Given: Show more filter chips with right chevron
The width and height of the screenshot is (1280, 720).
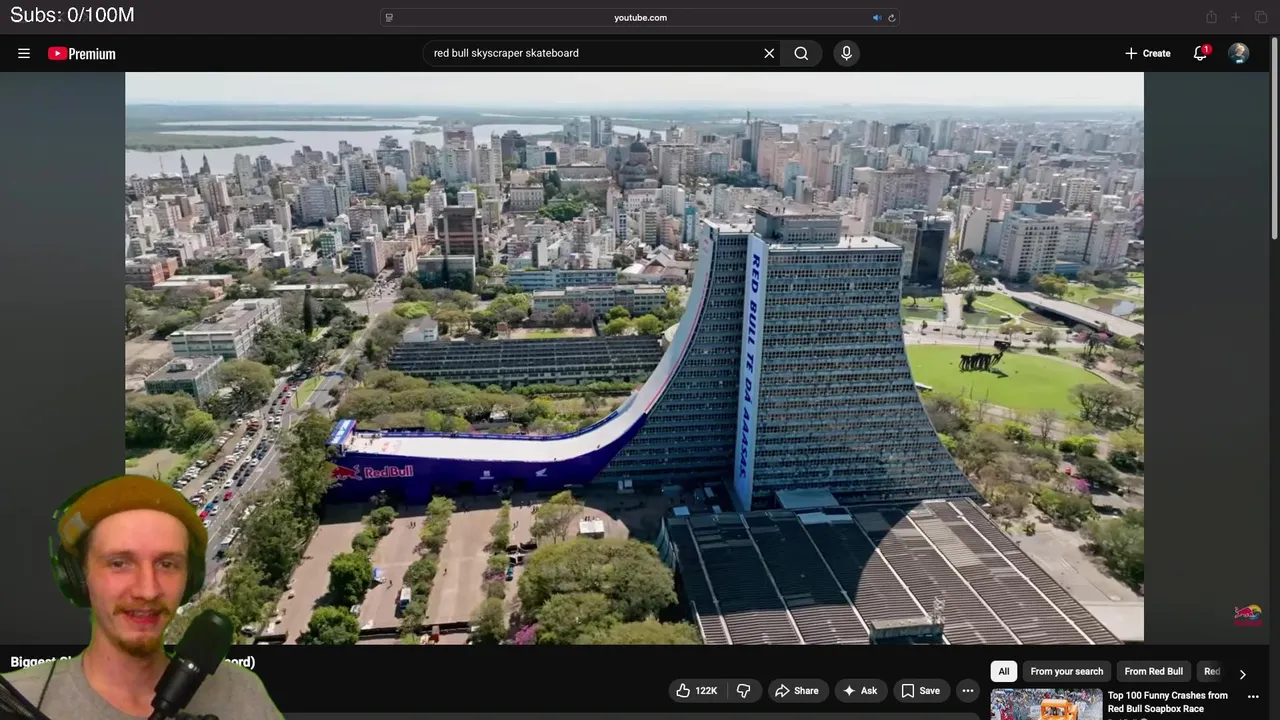Looking at the screenshot, I should point(1242,673).
